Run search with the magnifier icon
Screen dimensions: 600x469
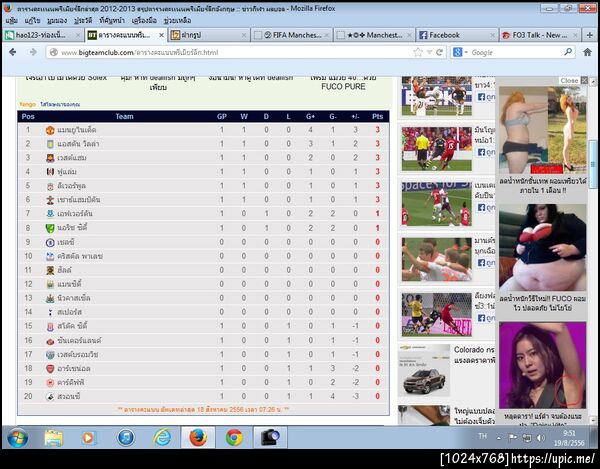568,52
